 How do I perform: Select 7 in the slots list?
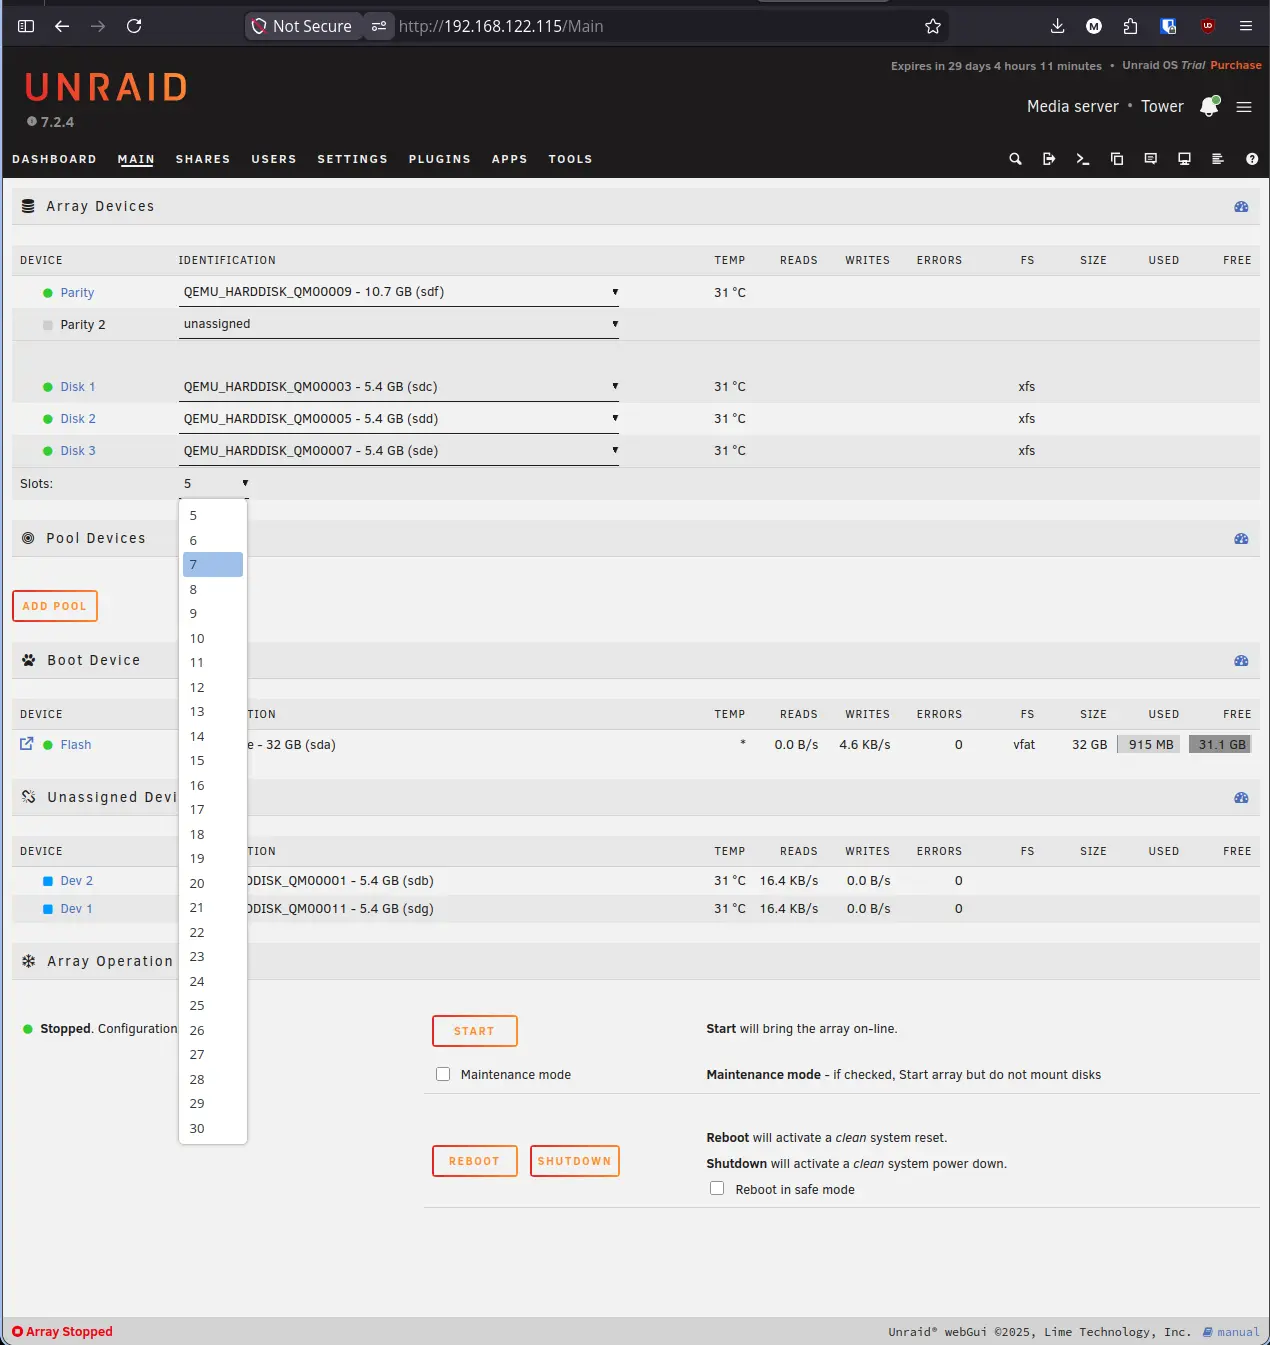(213, 565)
